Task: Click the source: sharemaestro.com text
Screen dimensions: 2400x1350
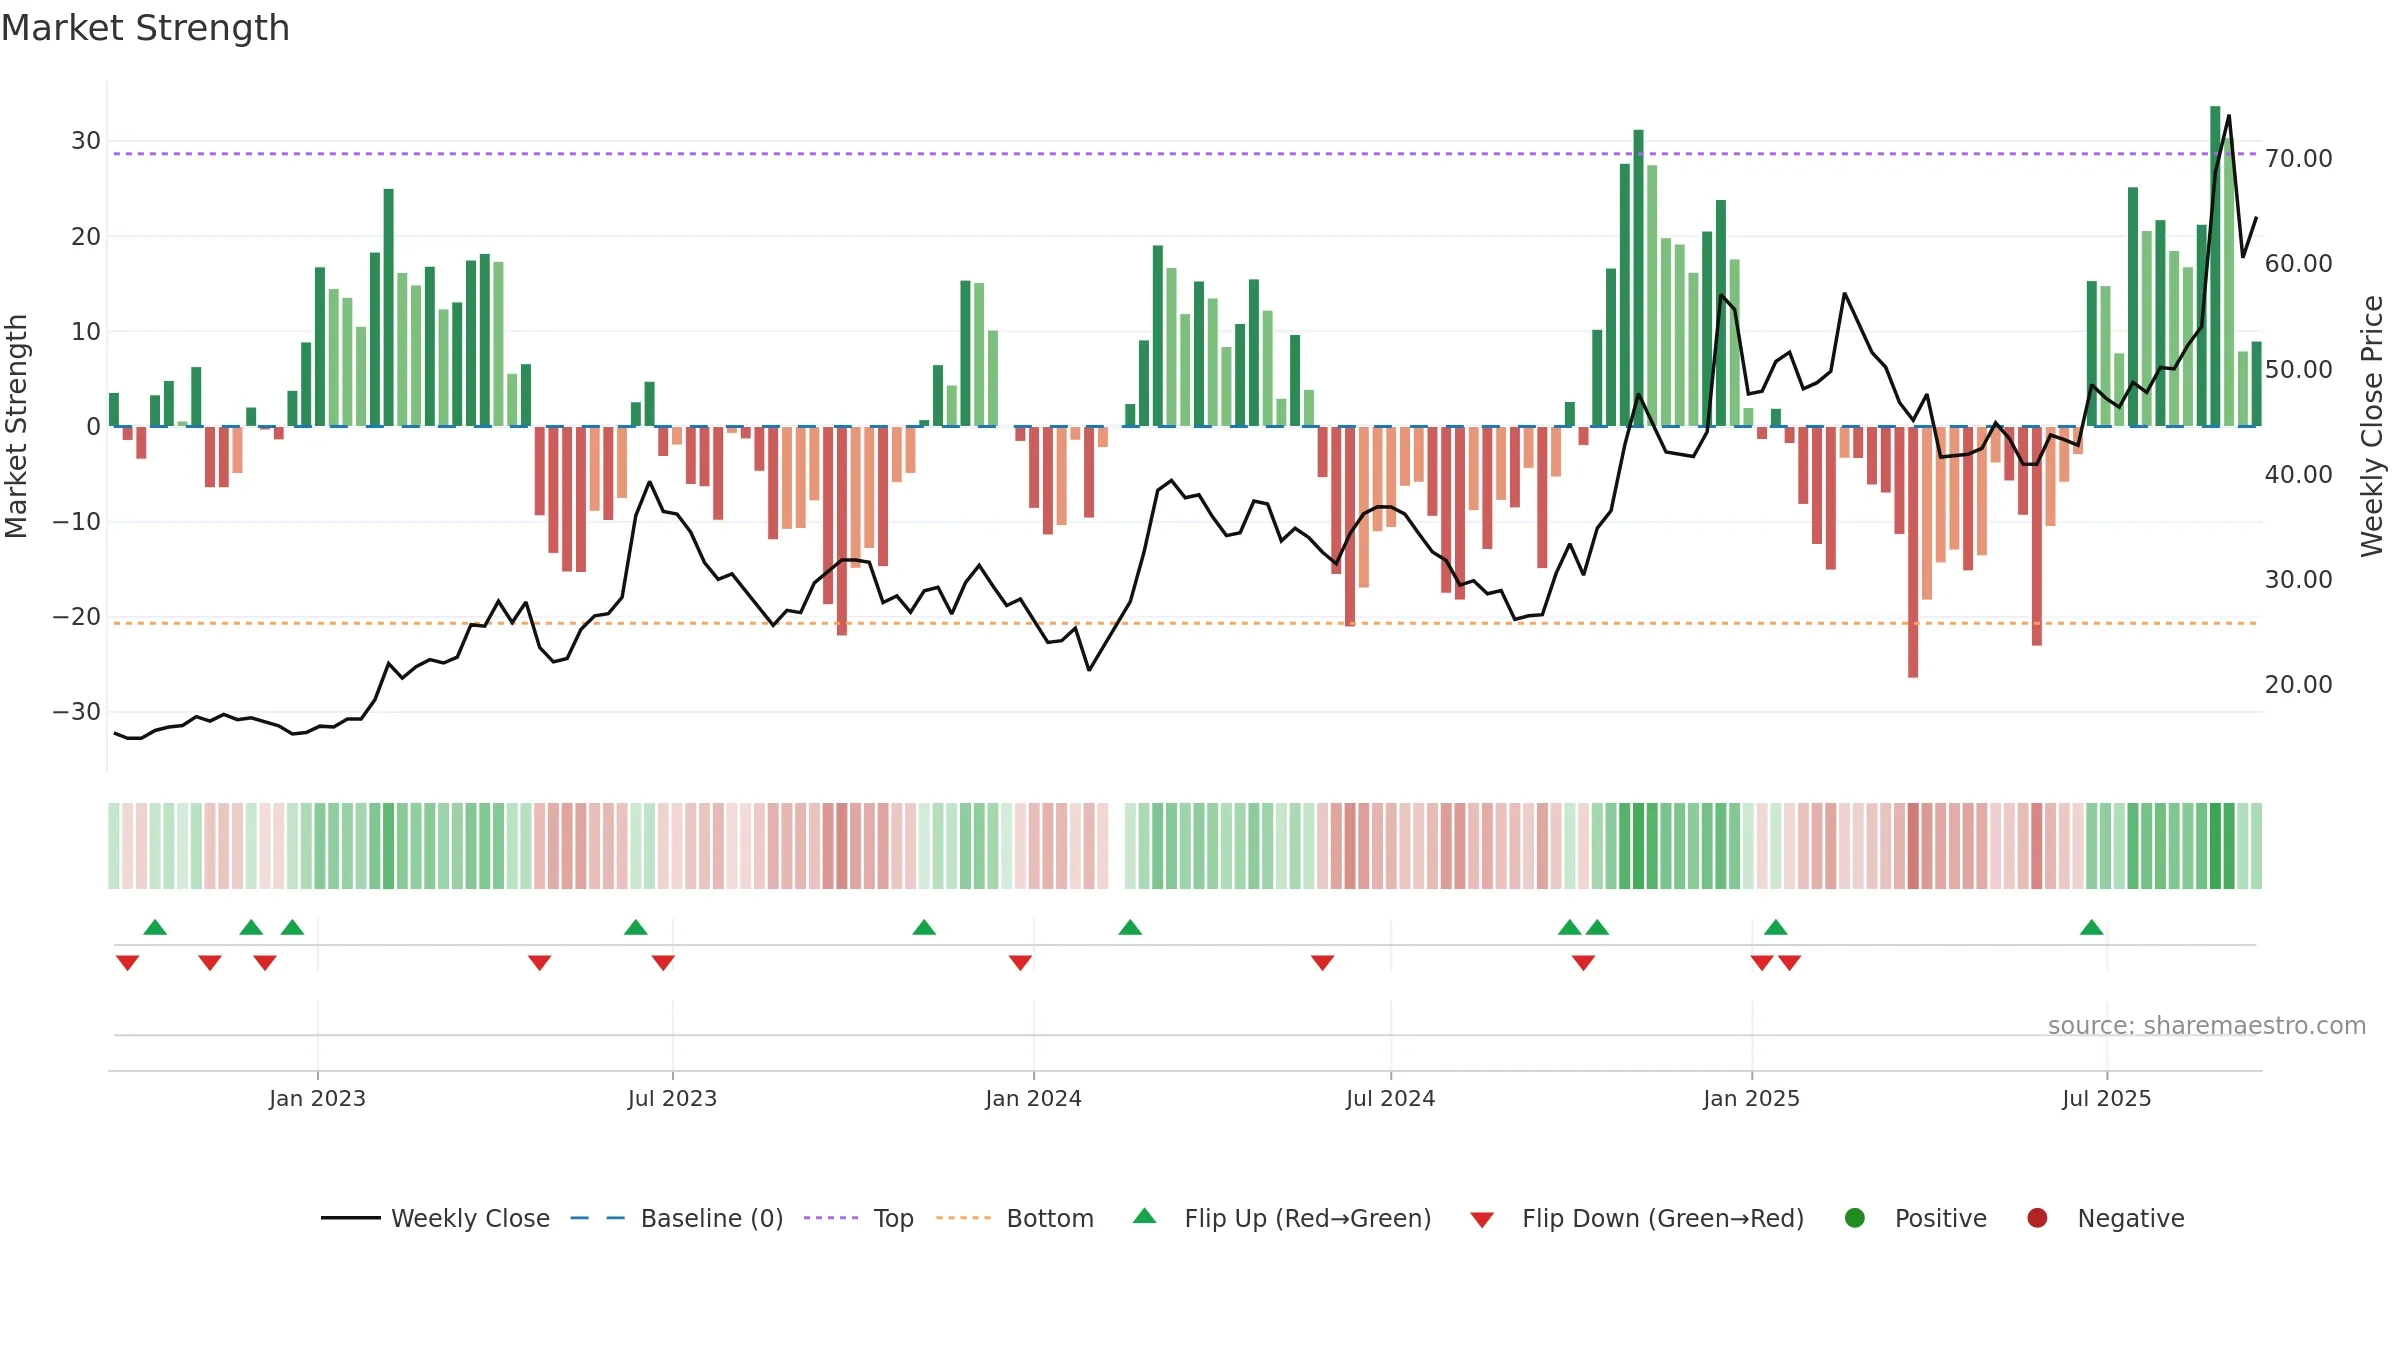Action: pyautogui.click(x=2207, y=1026)
